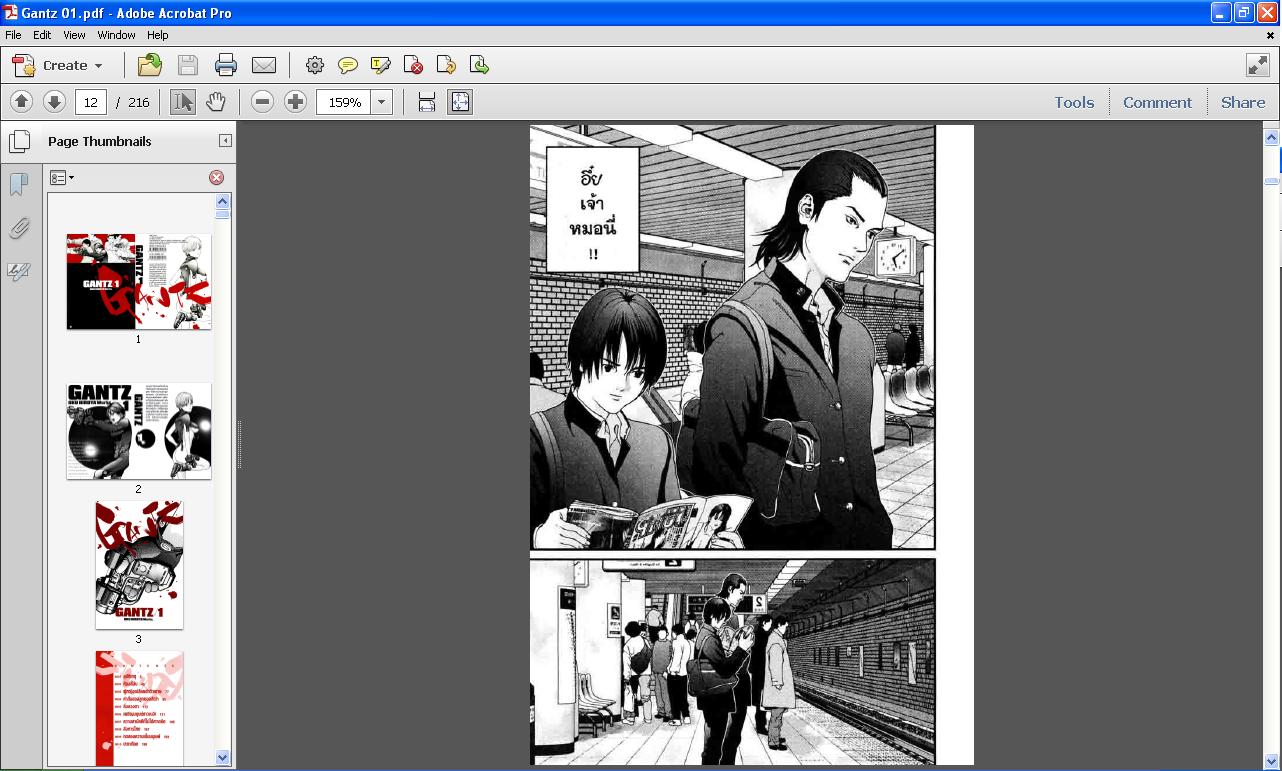The height and width of the screenshot is (771, 1282).
Task: Click the page icon with curved orange arrow
Action: (x=446, y=65)
